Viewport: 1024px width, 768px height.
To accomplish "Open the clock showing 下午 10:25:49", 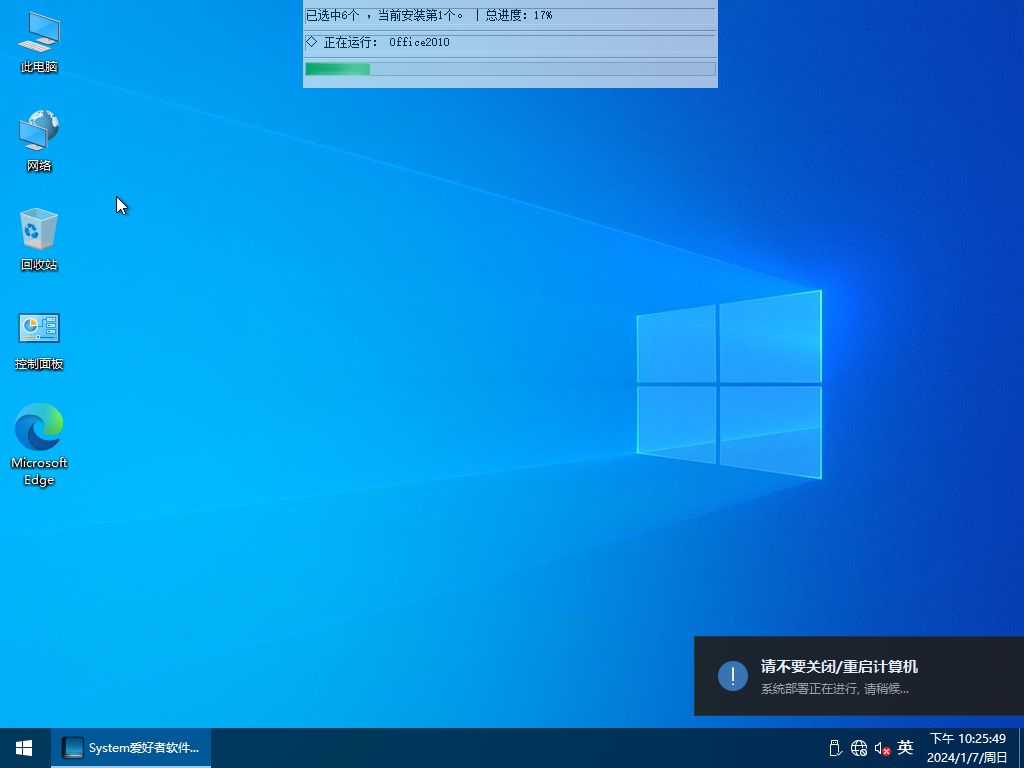I will pyautogui.click(x=967, y=739).
